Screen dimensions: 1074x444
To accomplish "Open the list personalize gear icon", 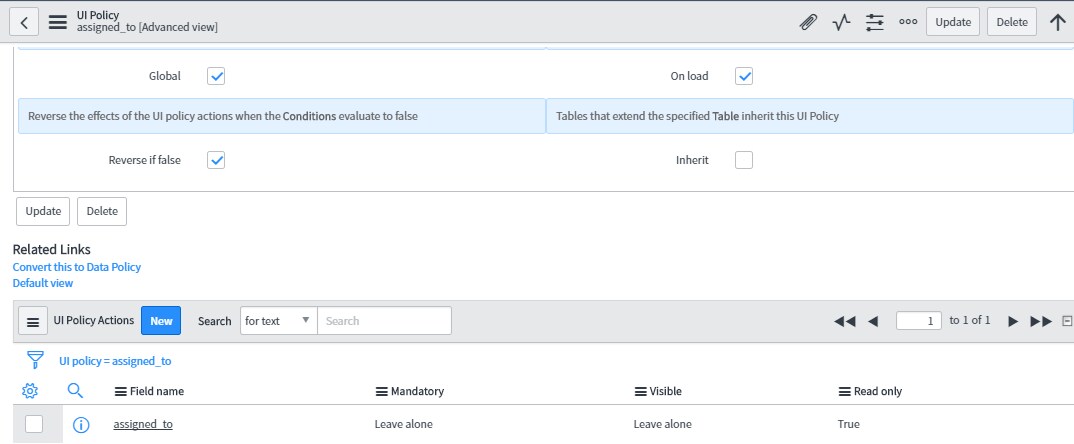I will pyautogui.click(x=29, y=391).
